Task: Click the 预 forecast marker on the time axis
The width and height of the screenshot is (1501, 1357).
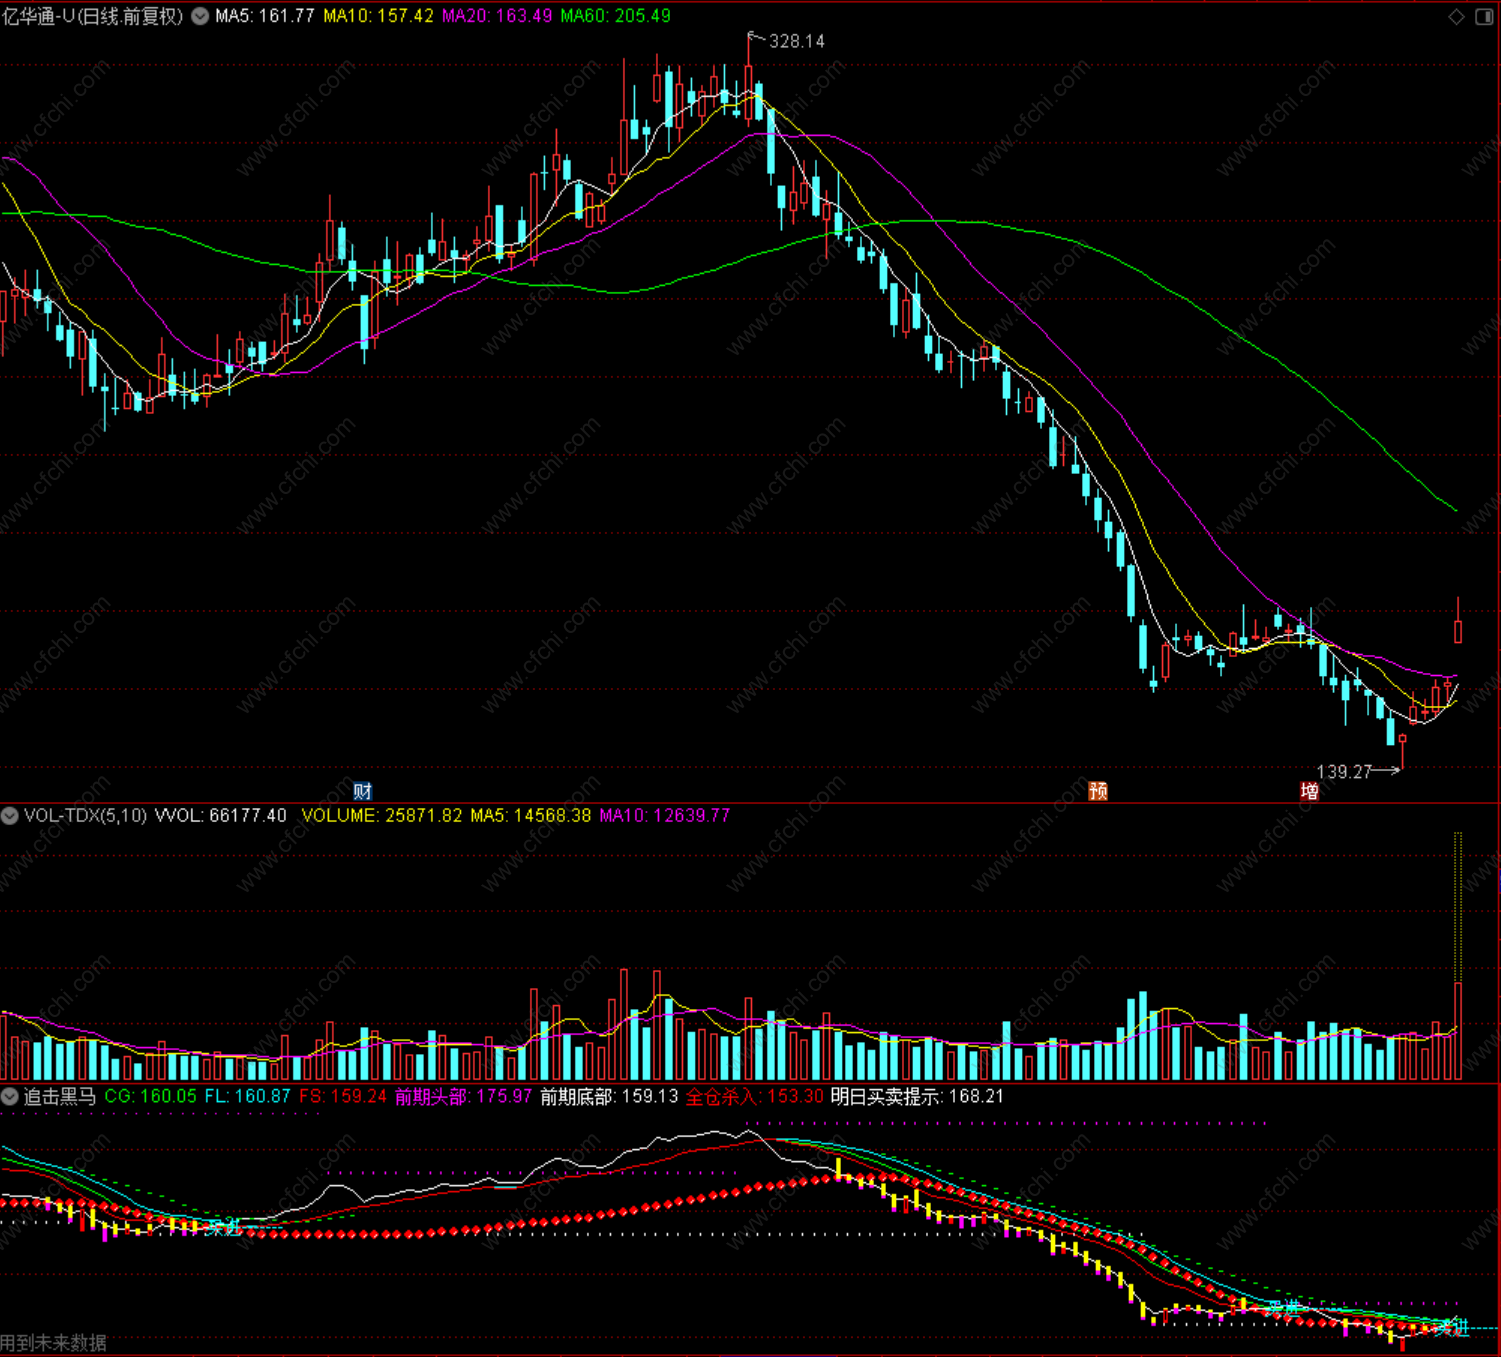Action: [x=1098, y=791]
